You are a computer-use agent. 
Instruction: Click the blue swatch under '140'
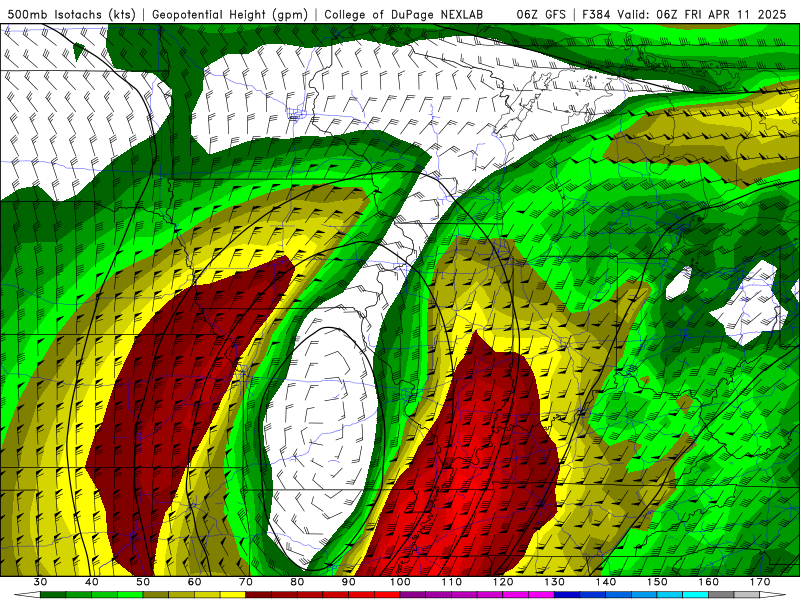coord(618,595)
